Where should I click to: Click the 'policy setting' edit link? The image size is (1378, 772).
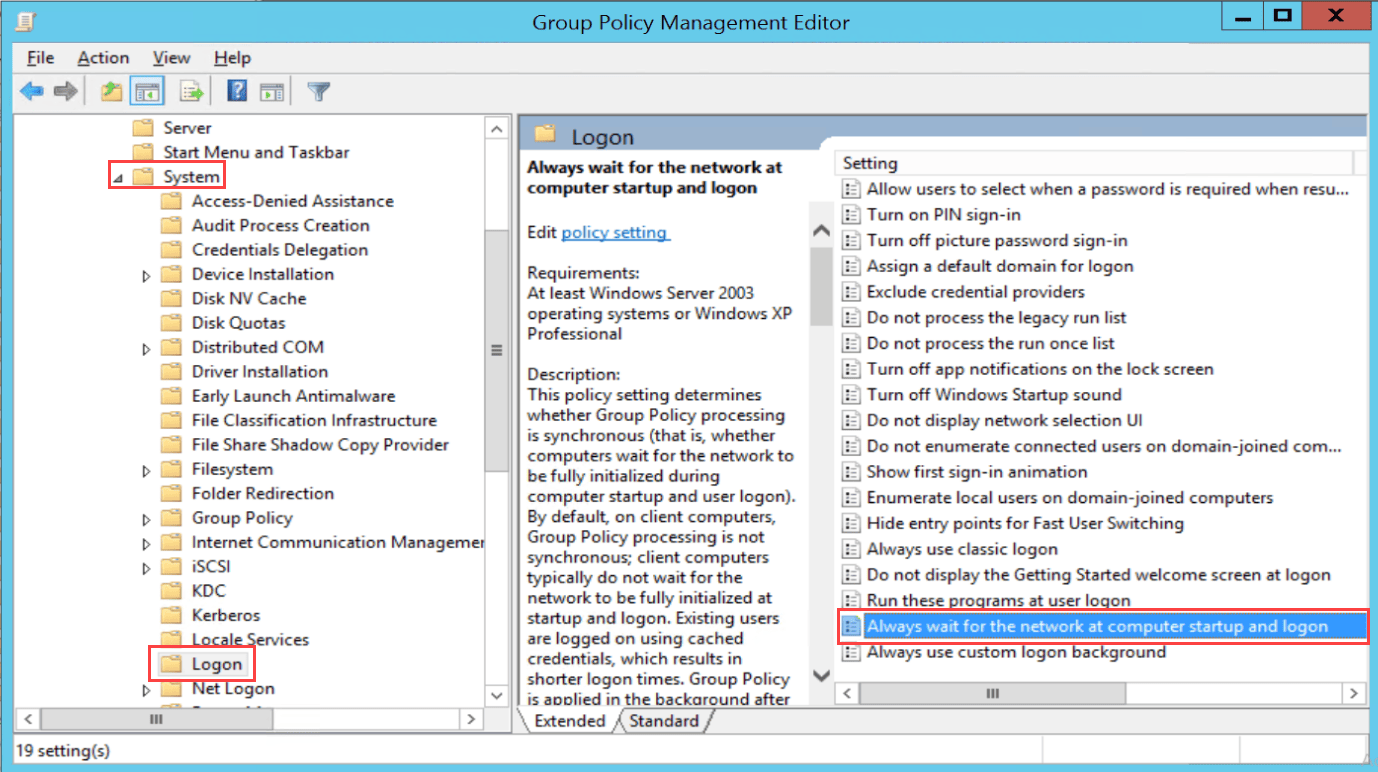[615, 232]
